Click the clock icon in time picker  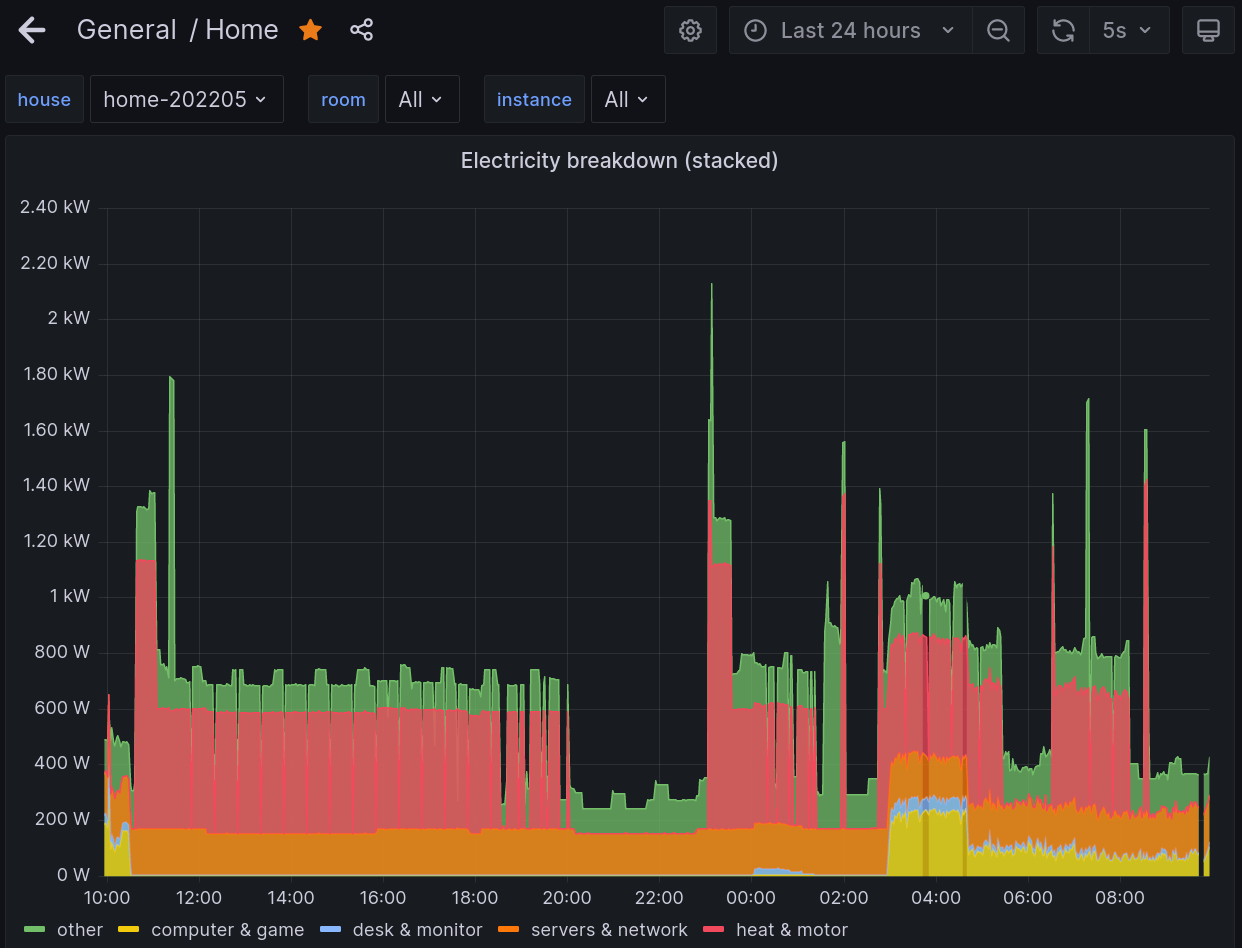click(756, 31)
